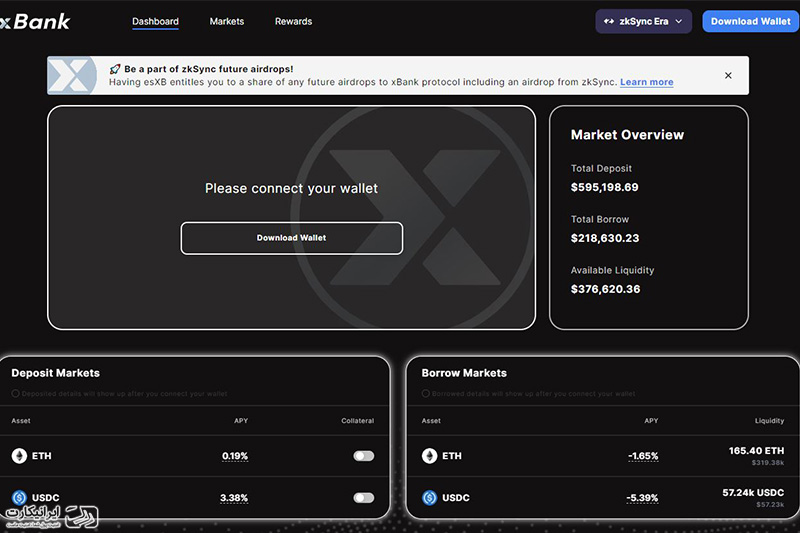Click the top-right Download Wallet button
Image resolution: width=800 pixels, height=533 pixels.
(x=751, y=21)
